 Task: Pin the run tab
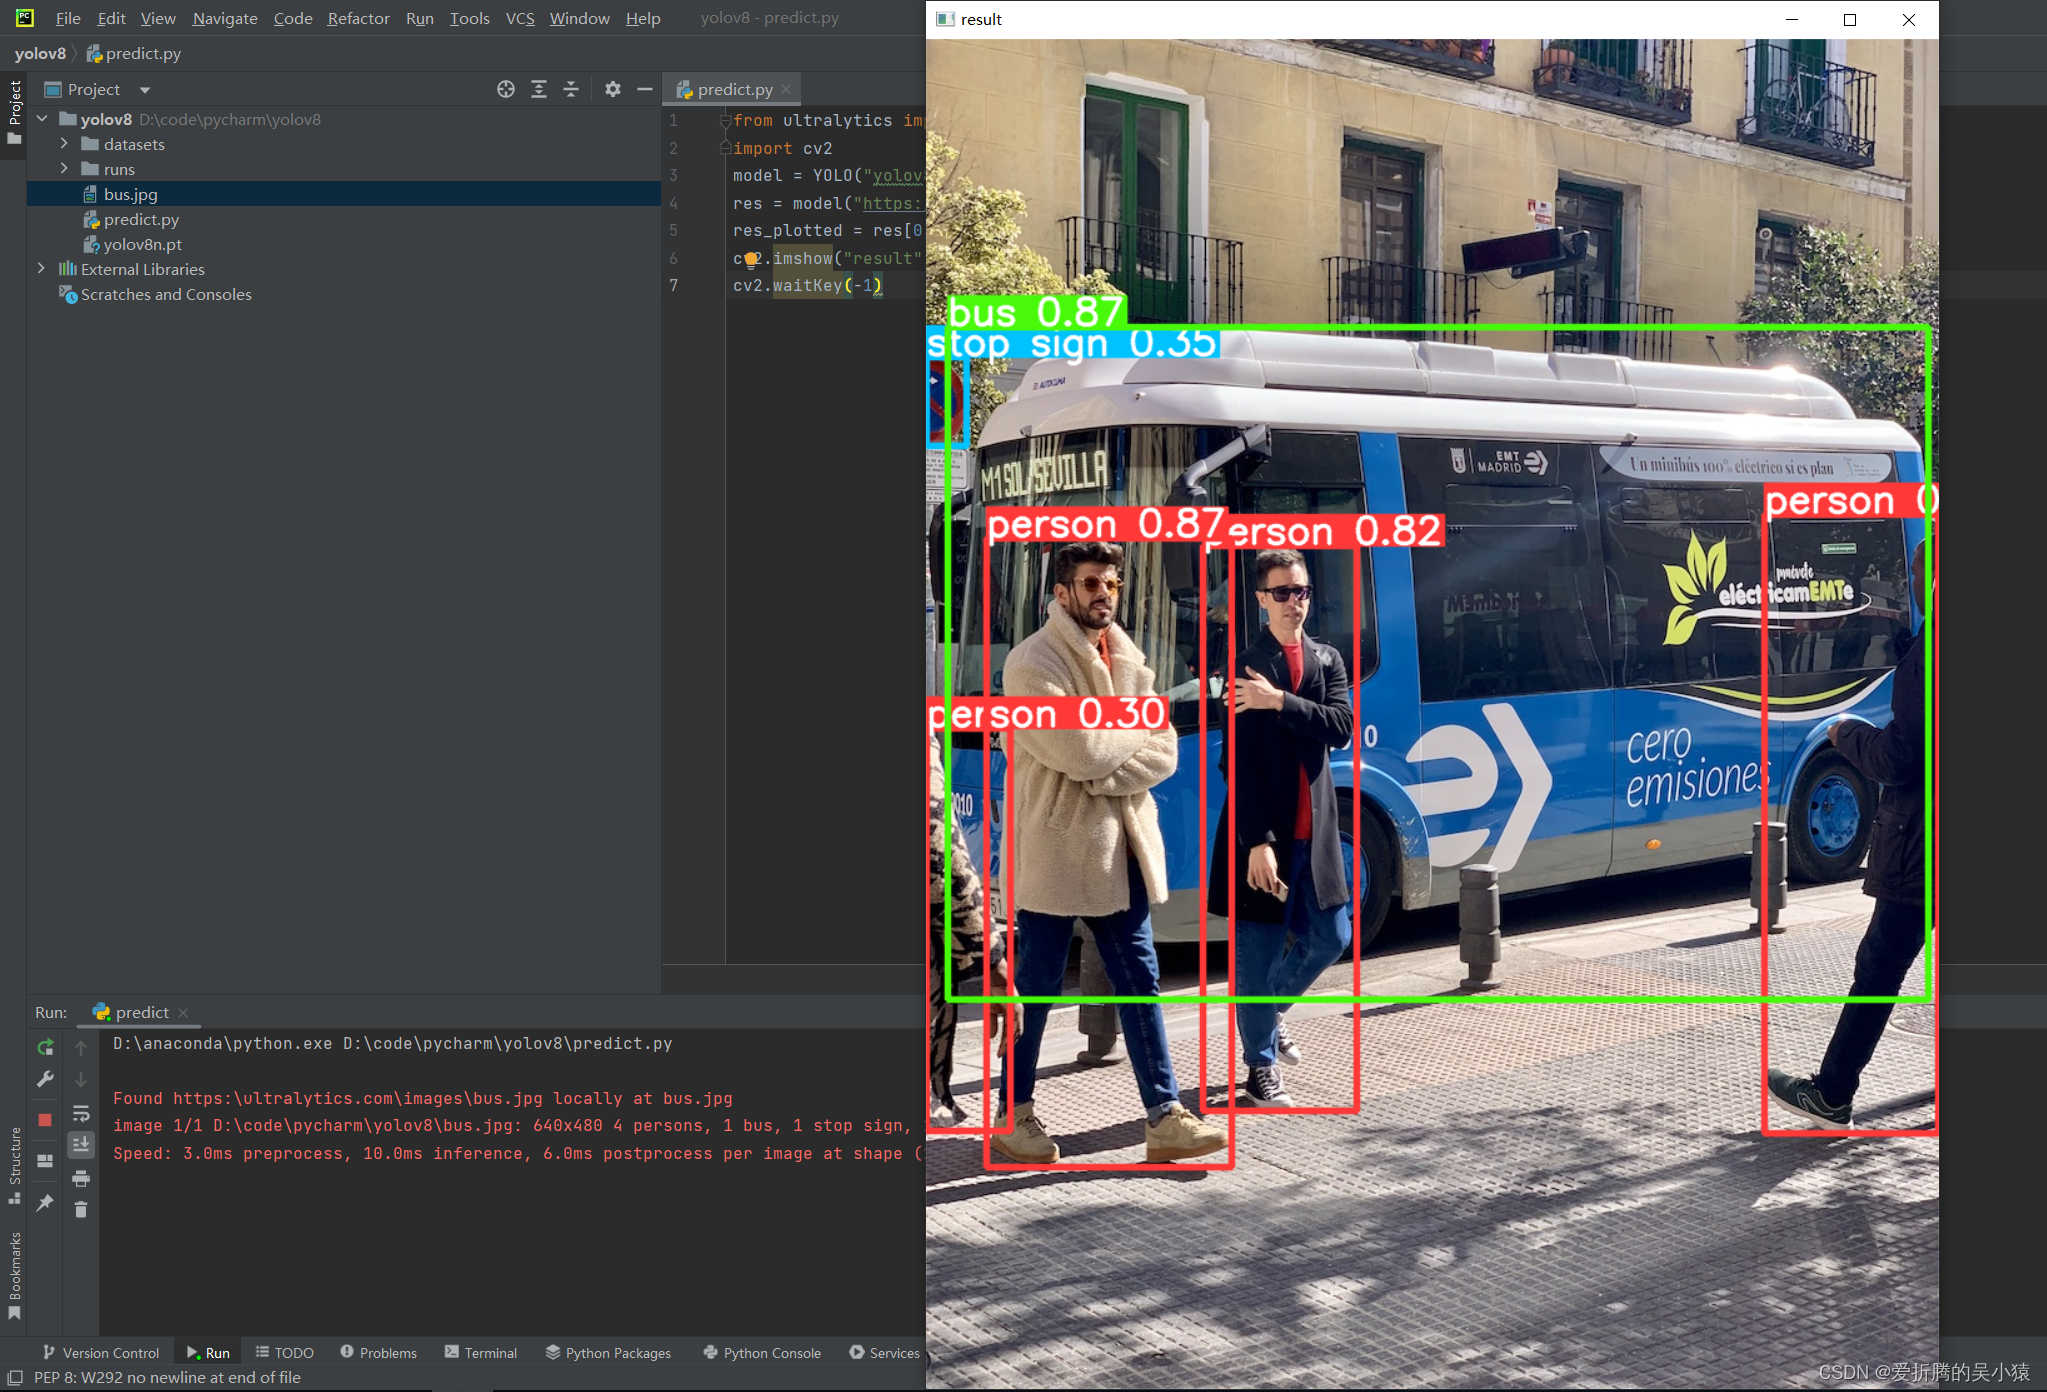tap(45, 1203)
